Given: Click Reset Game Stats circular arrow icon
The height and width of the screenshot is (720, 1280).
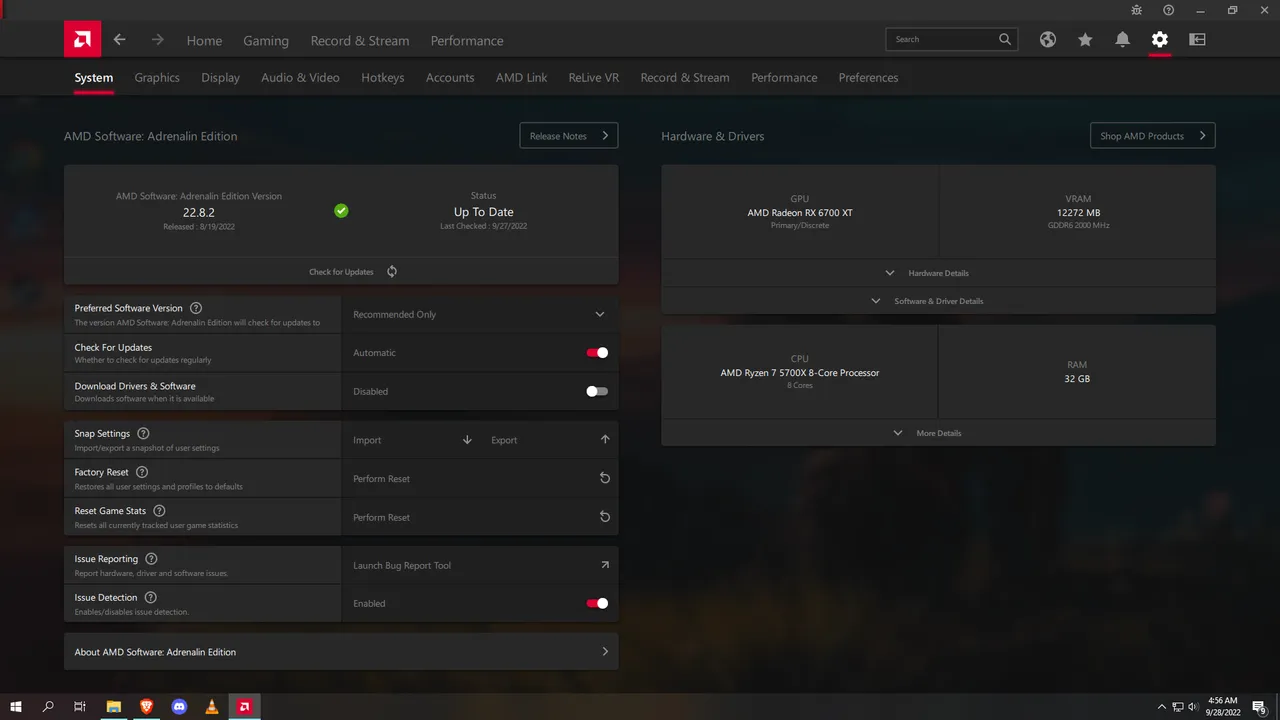Looking at the screenshot, I should tap(605, 517).
